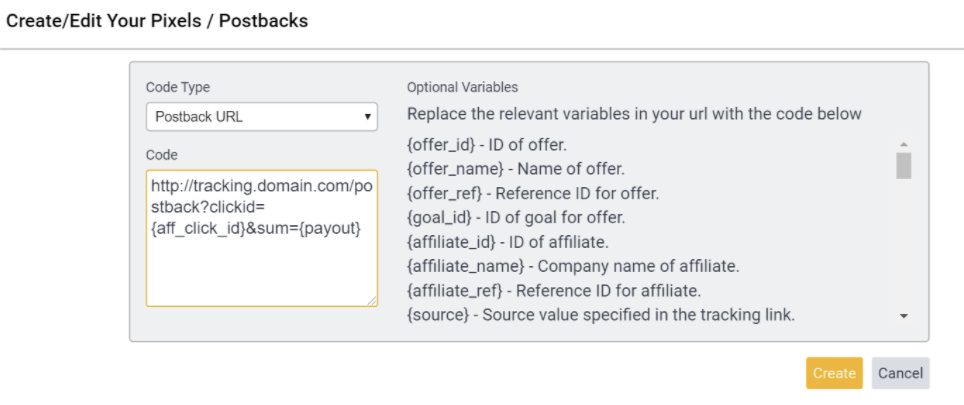Click the dropdown arrow next to Postback URL

367,117
